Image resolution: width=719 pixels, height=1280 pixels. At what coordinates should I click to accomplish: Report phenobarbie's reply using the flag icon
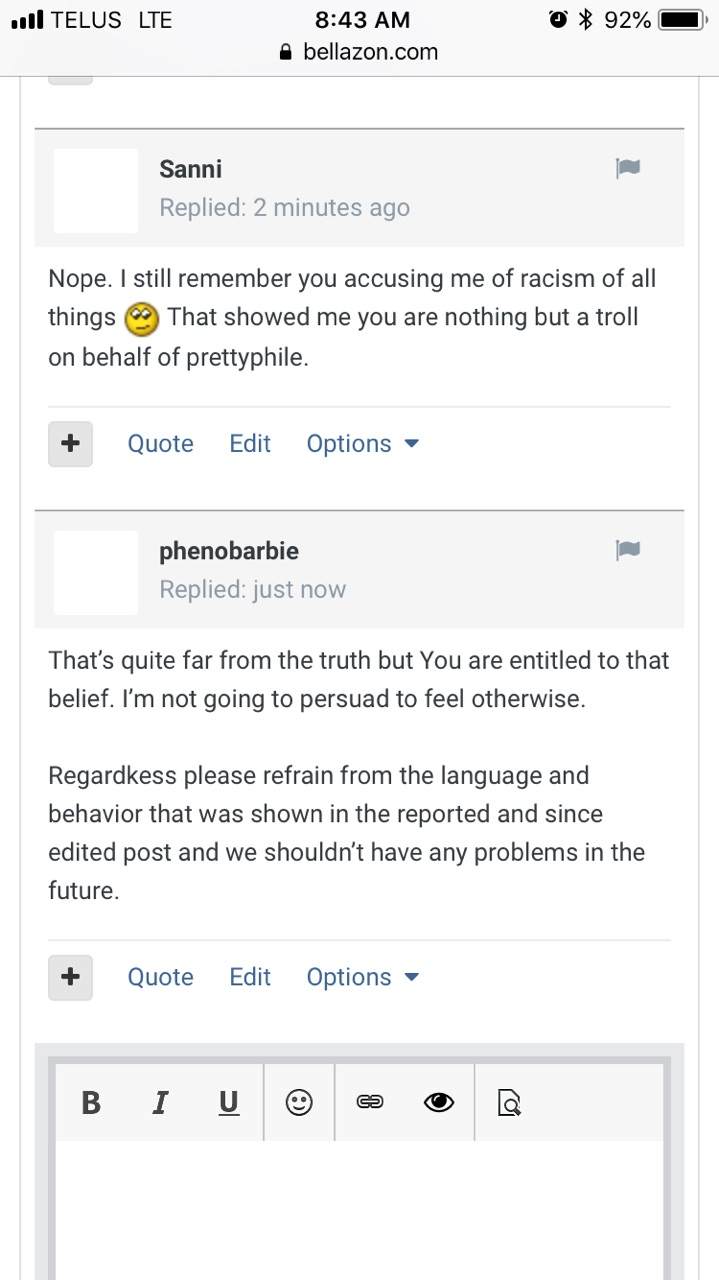(628, 549)
